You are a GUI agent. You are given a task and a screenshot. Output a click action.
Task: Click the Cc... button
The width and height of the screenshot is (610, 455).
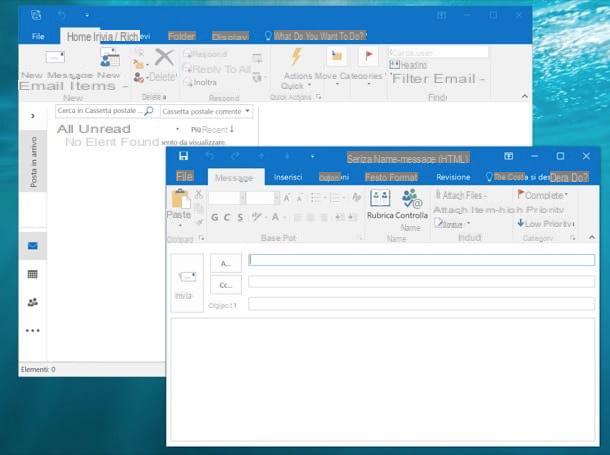(226, 285)
